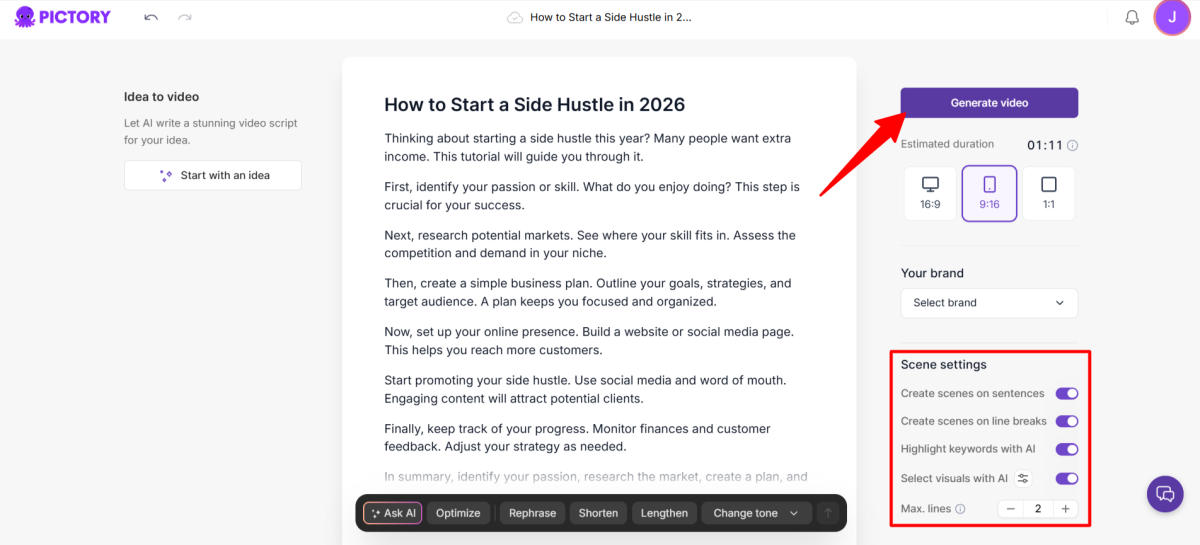This screenshot has height=545, width=1200.
Task: Open the user profile avatar
Action: click(x=1171, y=18)
